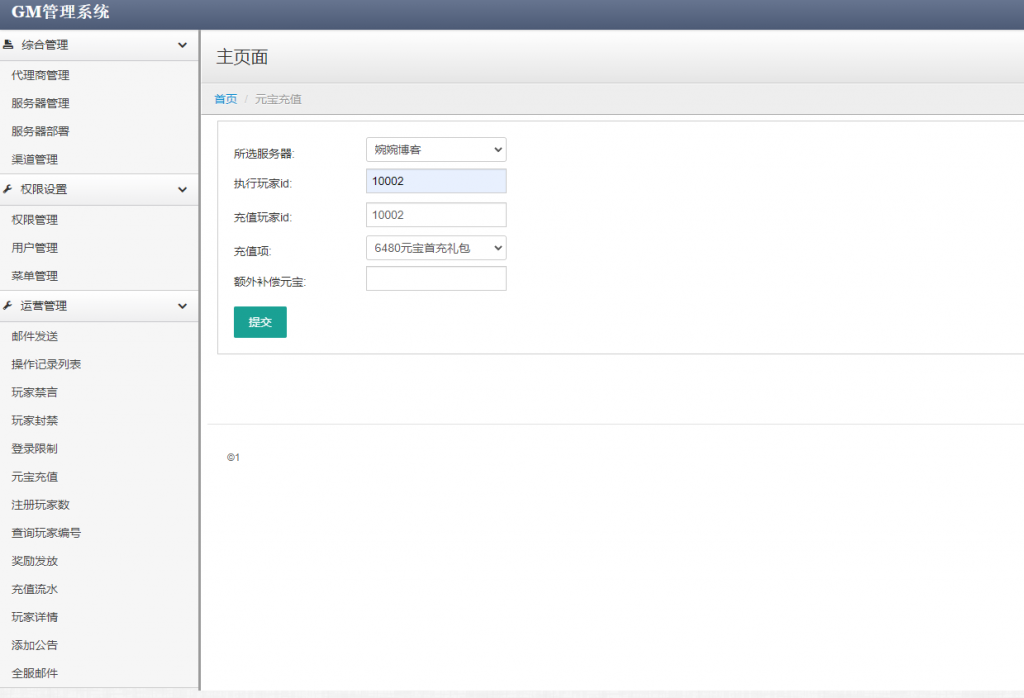Screen dimensions: 1024x698
Task: Focus the 额外补偿元宝 input field
Action: (x=436, y=279)
